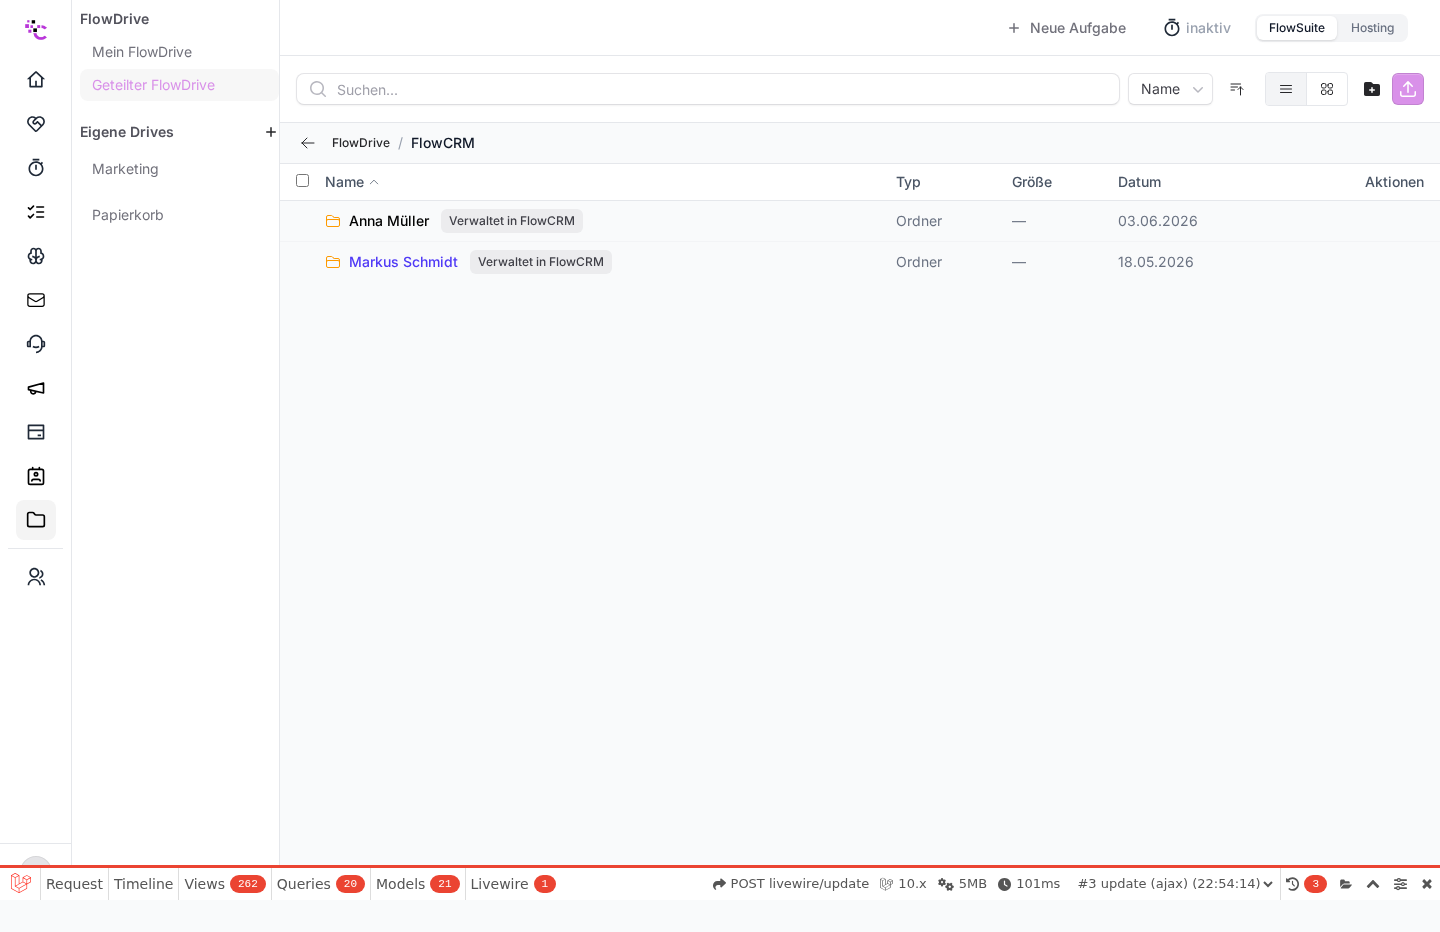Viewport: 1440px width, 932px height.
Task: Open the task checklist icon in sidebar
Action: pos(36,212)
